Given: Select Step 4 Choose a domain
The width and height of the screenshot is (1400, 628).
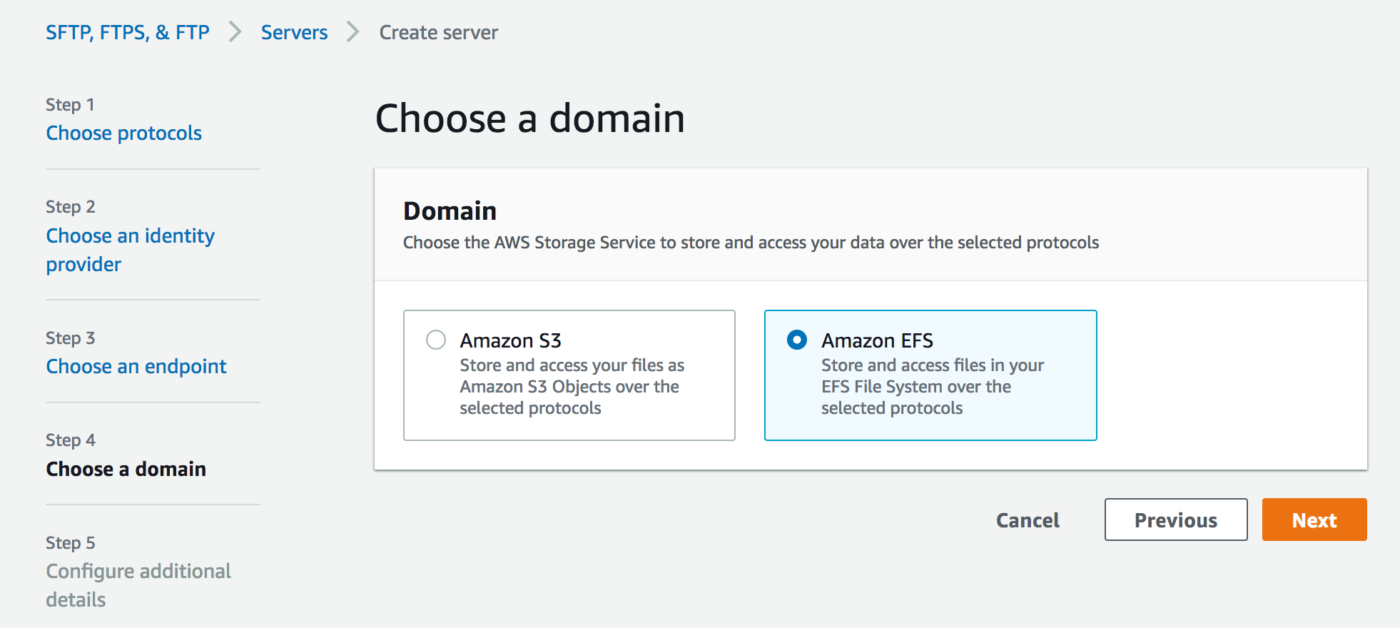Looking at the screenshot, I should click(125, 468).
